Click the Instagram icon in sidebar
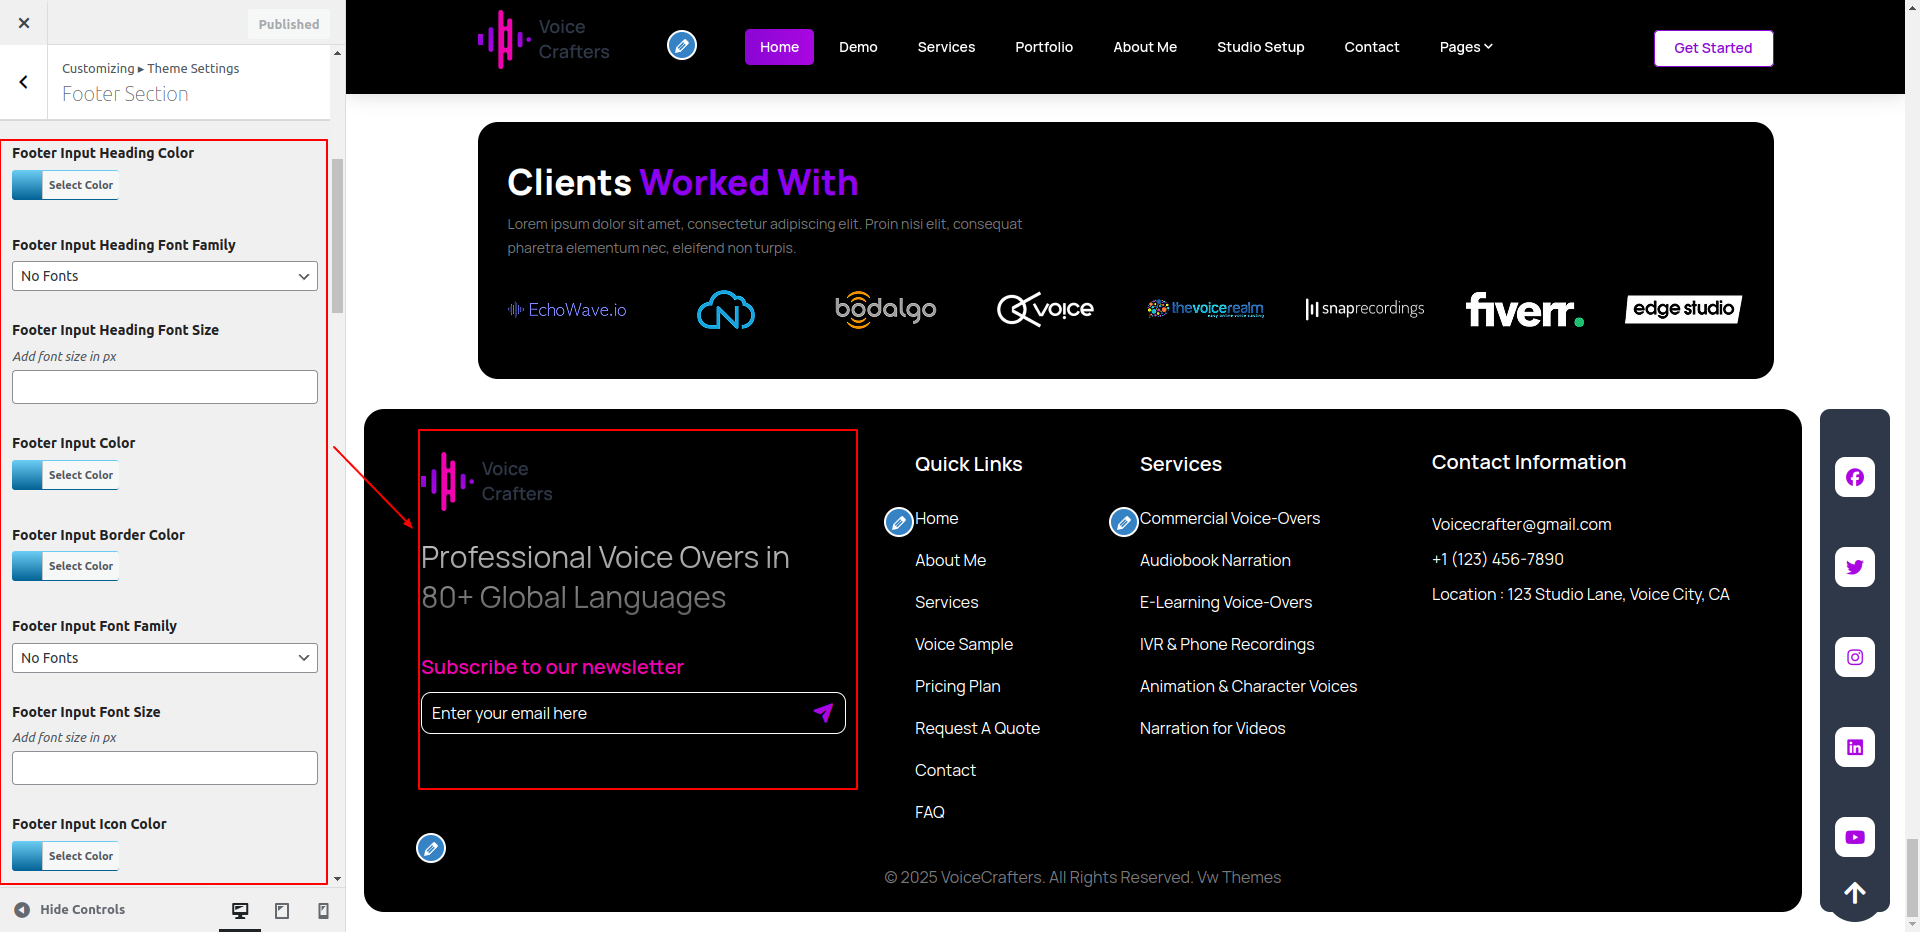Screen dimensions: 1920x932 pos(1854,657)
